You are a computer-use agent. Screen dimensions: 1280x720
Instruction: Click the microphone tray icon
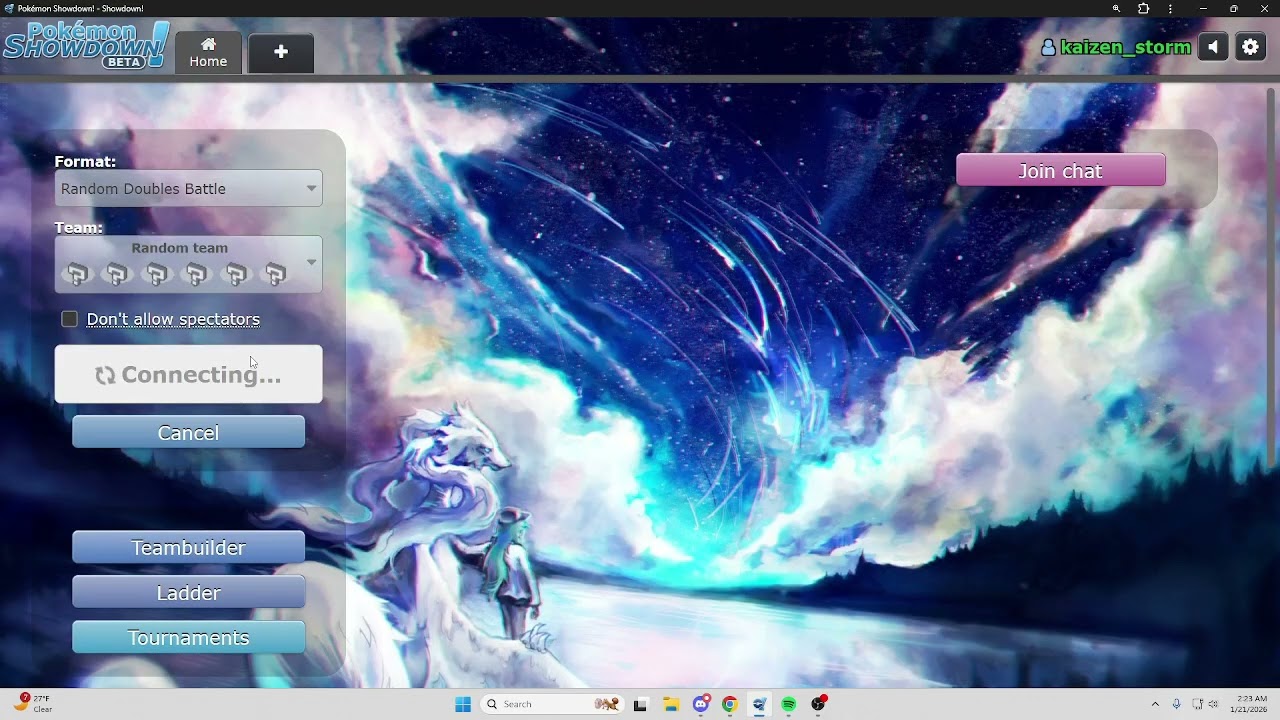point(1176,704)
